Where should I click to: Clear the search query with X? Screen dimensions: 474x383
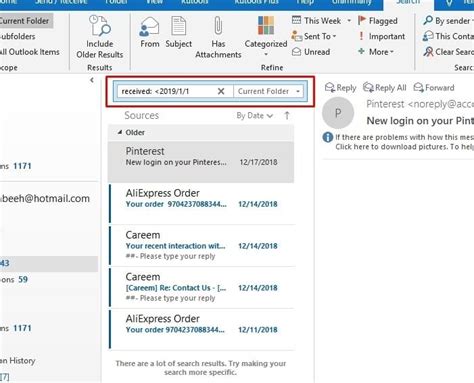[x=221, y=91]
